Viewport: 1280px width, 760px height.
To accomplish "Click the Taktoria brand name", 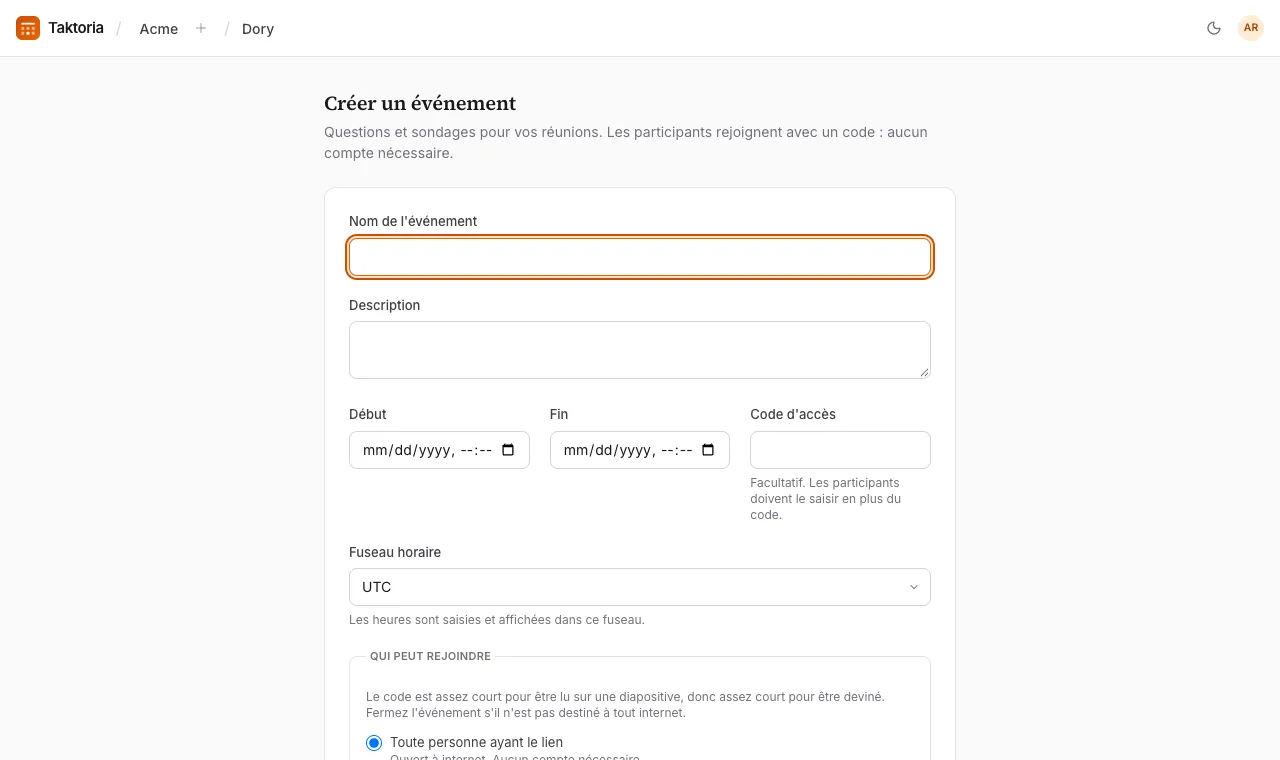I will pos(76,28).
